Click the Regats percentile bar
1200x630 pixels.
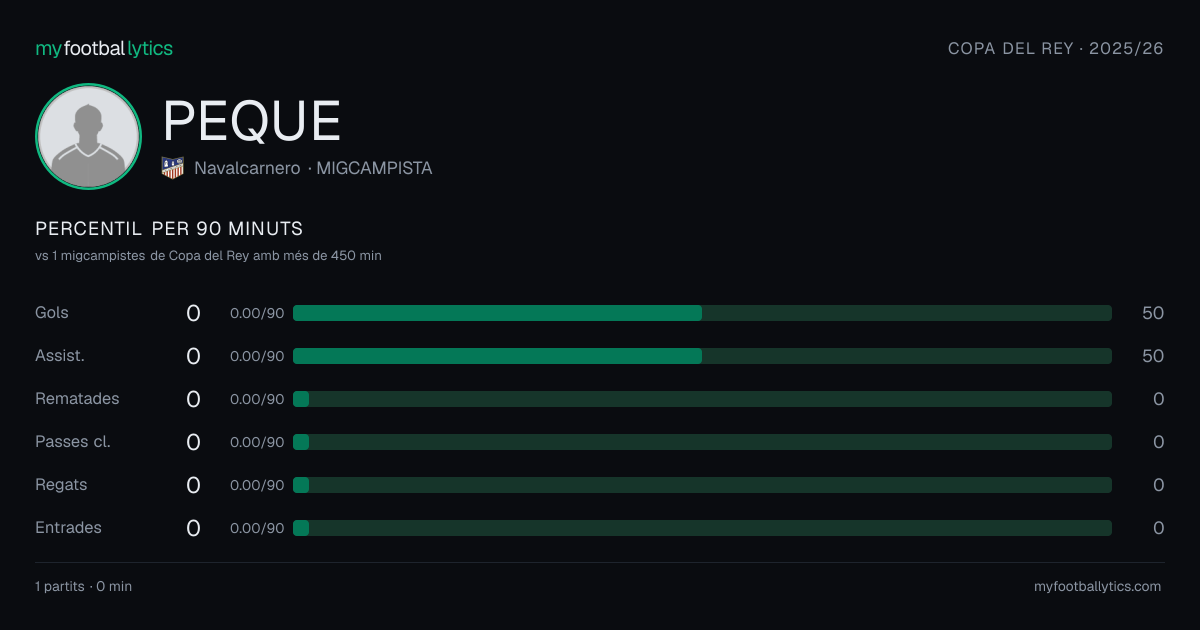[x=702, y=485]
